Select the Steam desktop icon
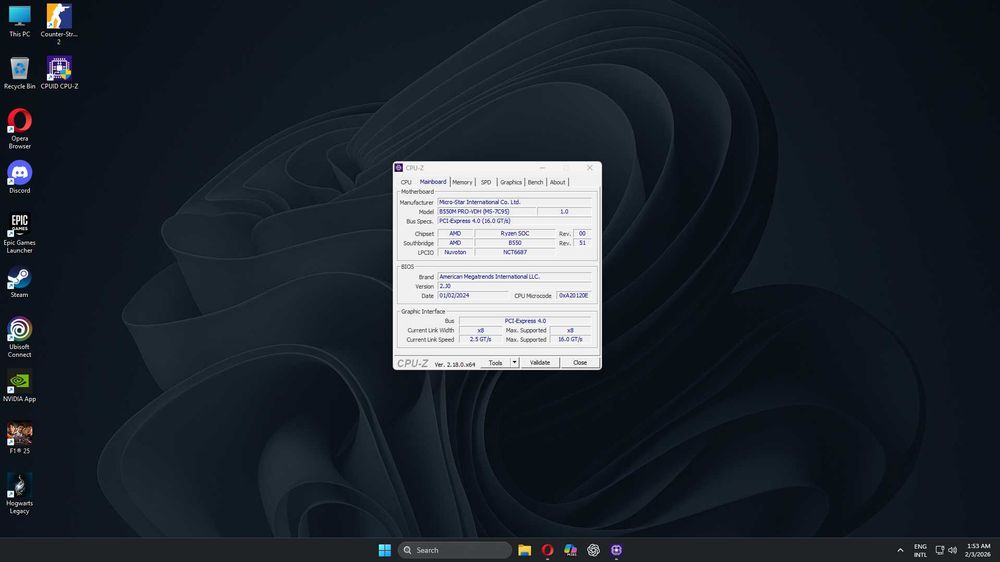The image size is (1000, 562). click(19, 282)
